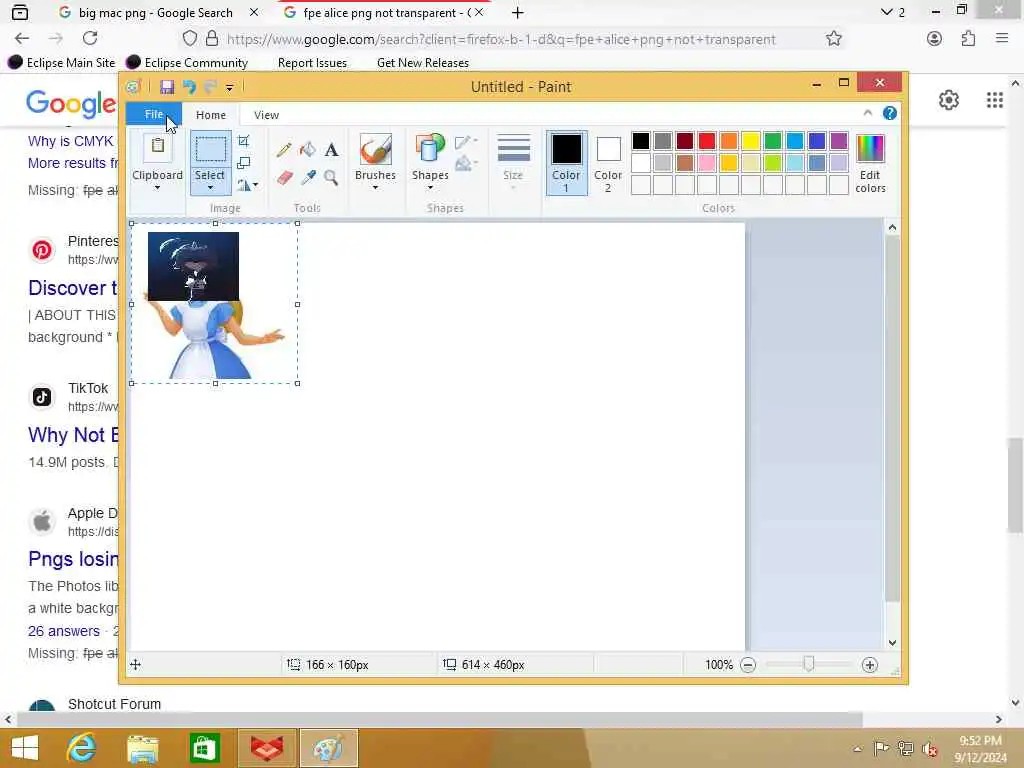
Task: Open Customize Quick Access Toolbar dropdown
Action: coord(229,88)
